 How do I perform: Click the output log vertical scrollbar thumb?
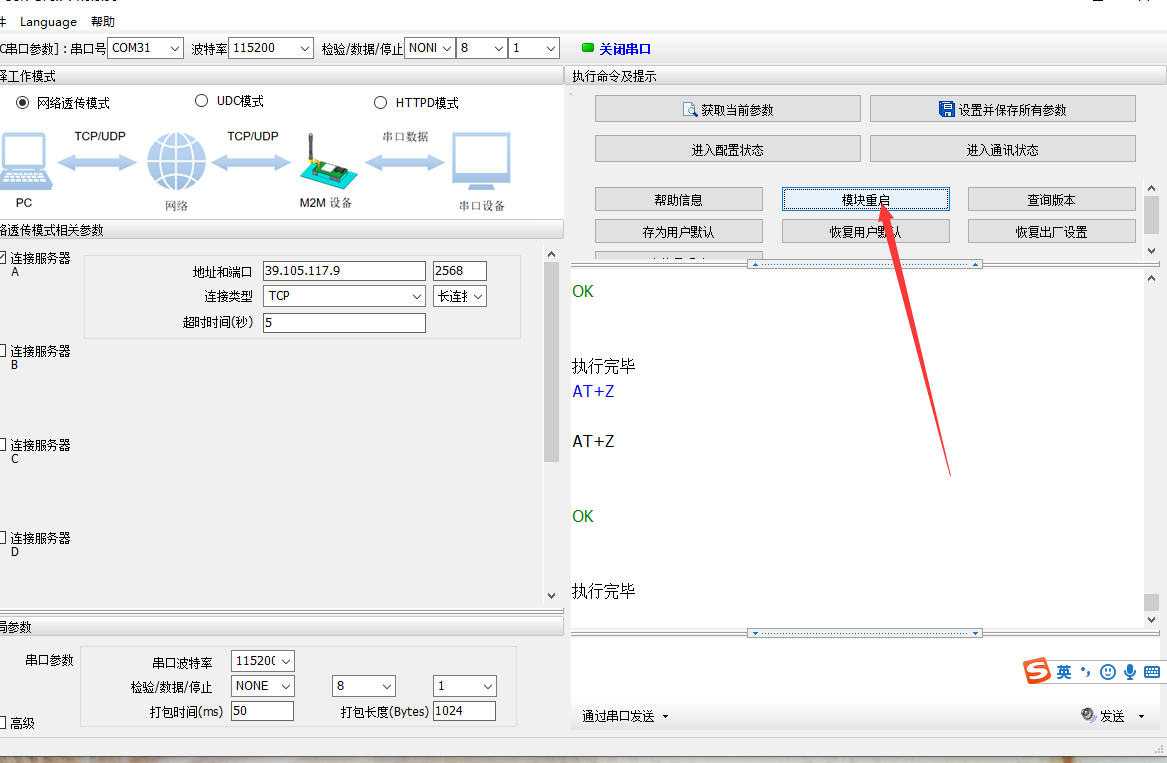point(1151,602)
